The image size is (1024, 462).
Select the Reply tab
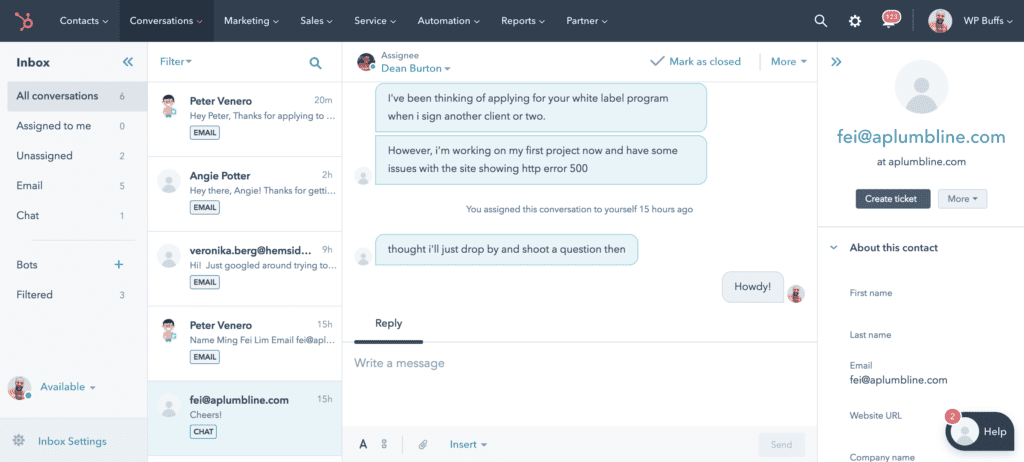click(x=388, y=323)
